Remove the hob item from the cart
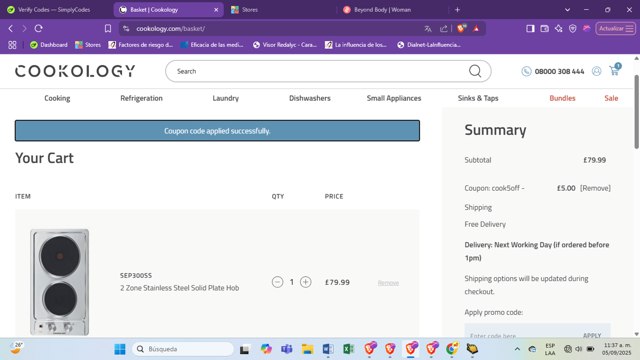The width and height of the screenshot is (640, 360). coord(388,283)
